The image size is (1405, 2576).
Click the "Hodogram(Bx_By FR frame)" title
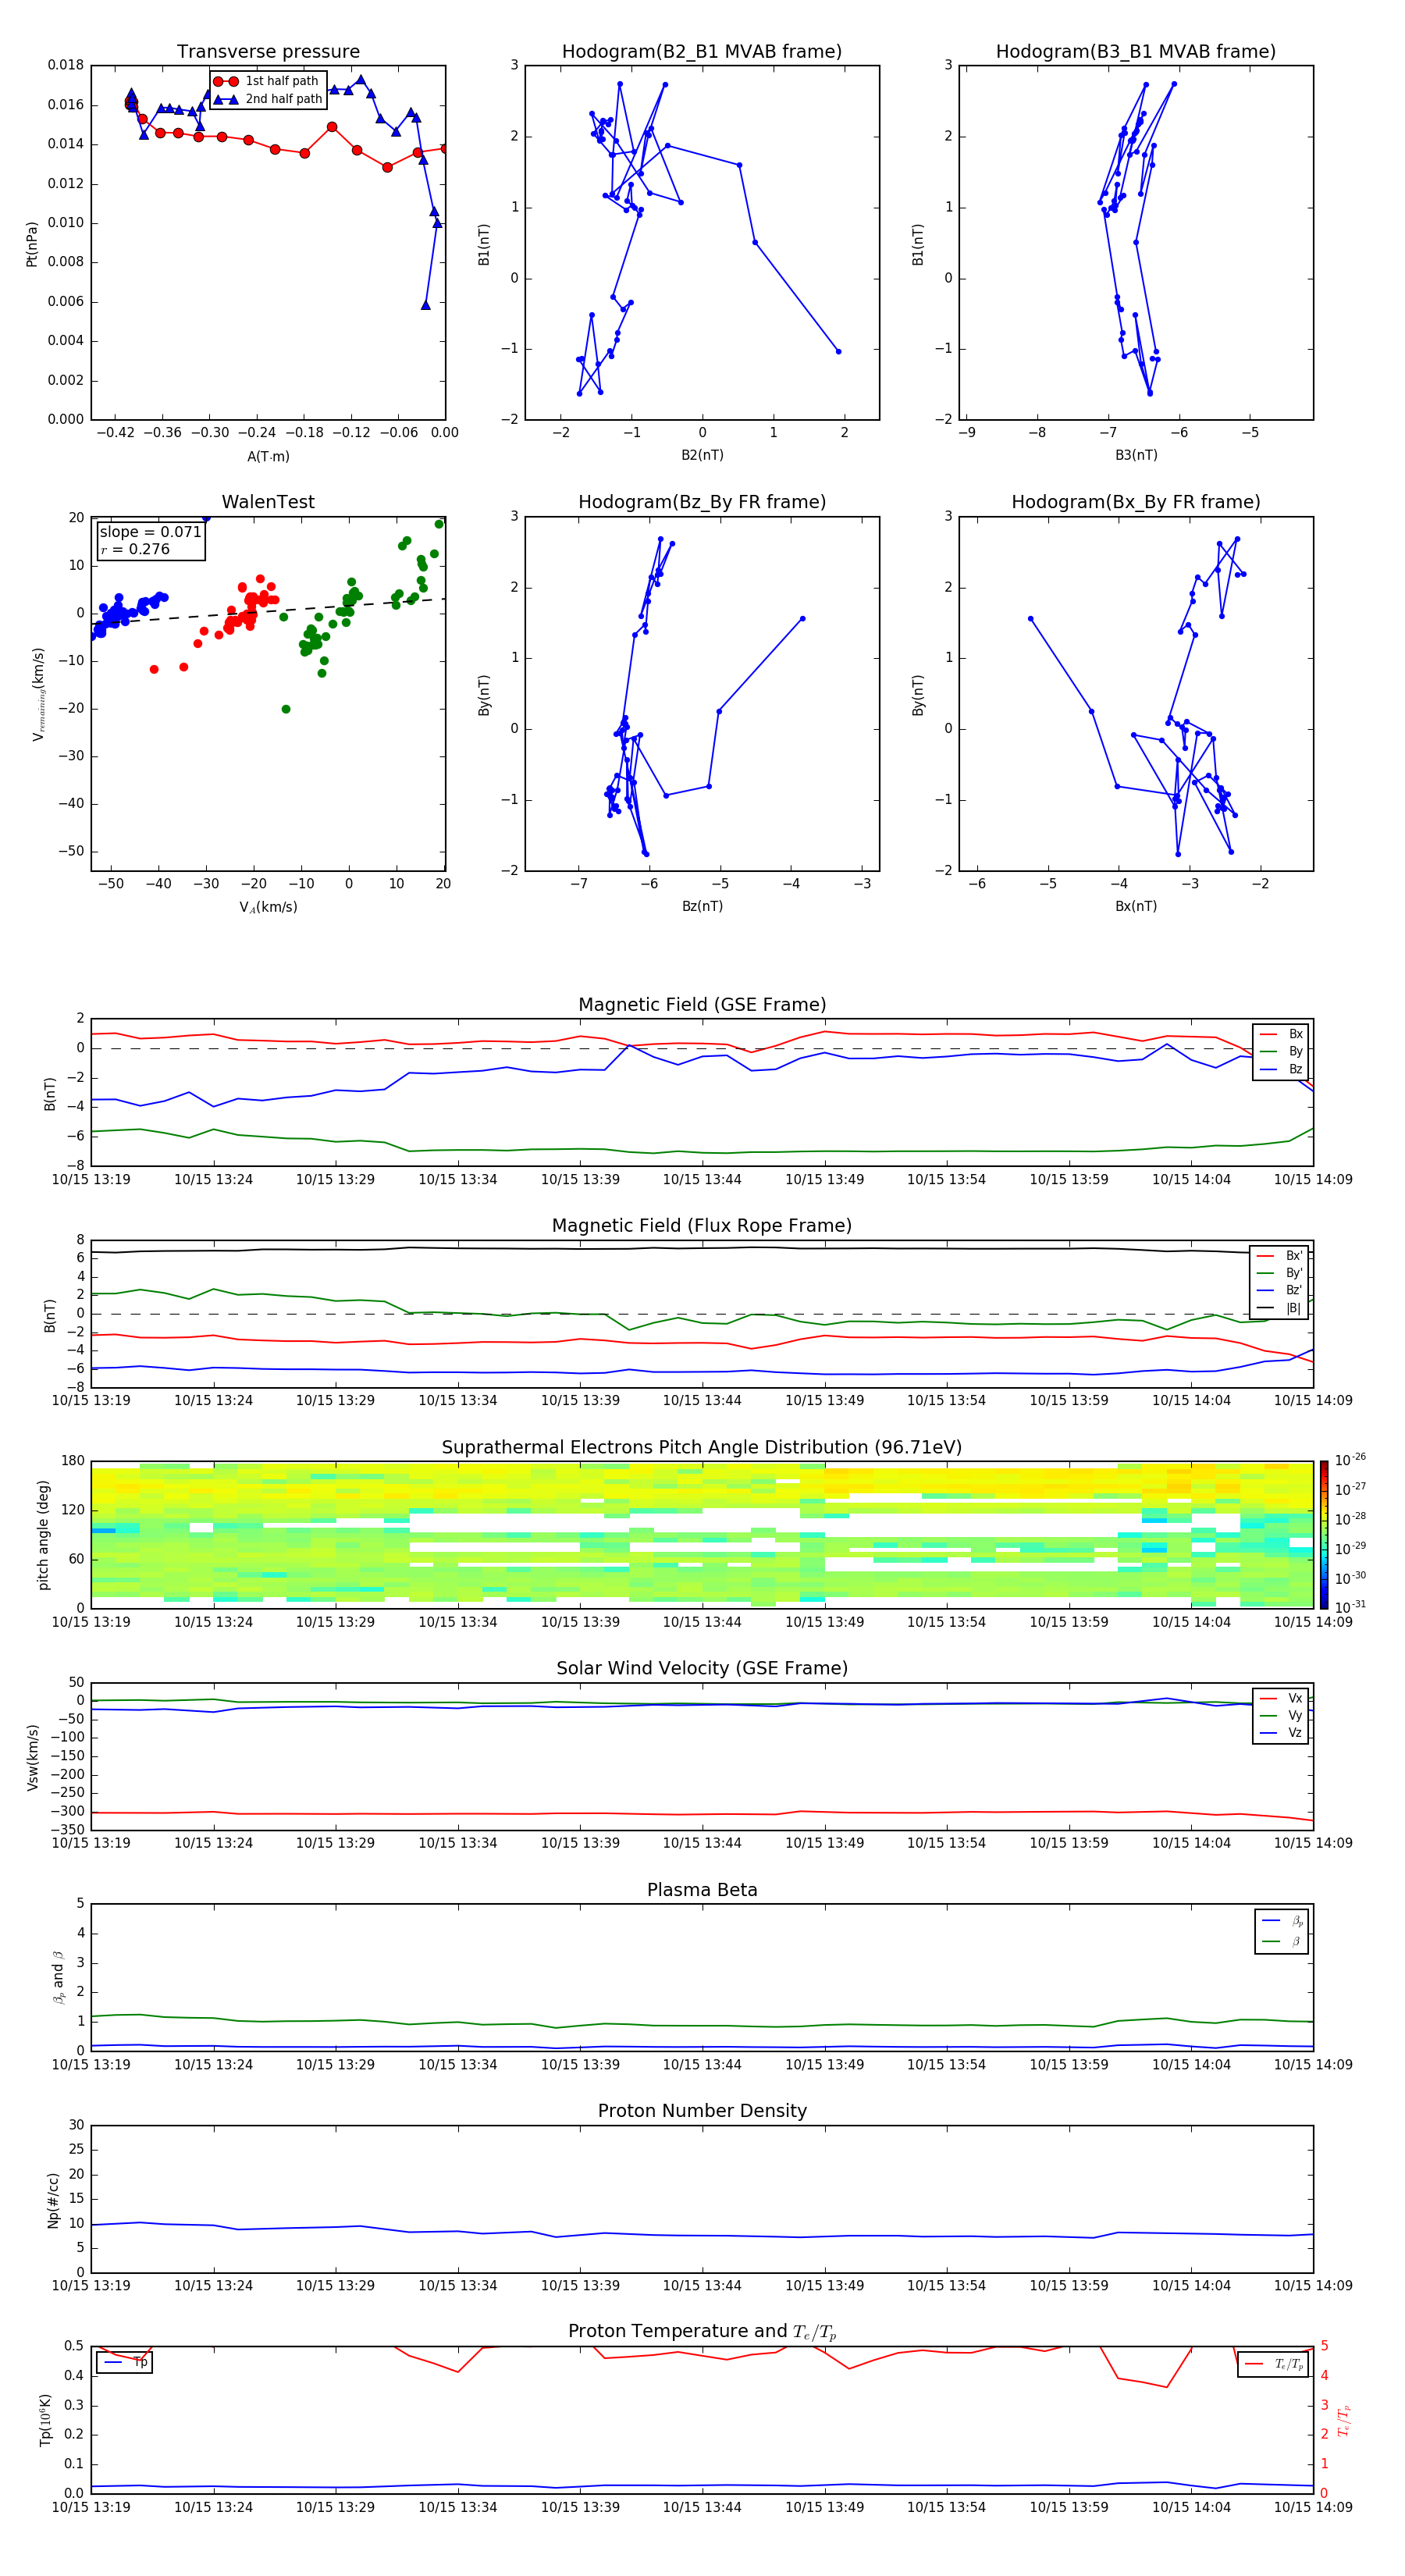point(1136,502)
